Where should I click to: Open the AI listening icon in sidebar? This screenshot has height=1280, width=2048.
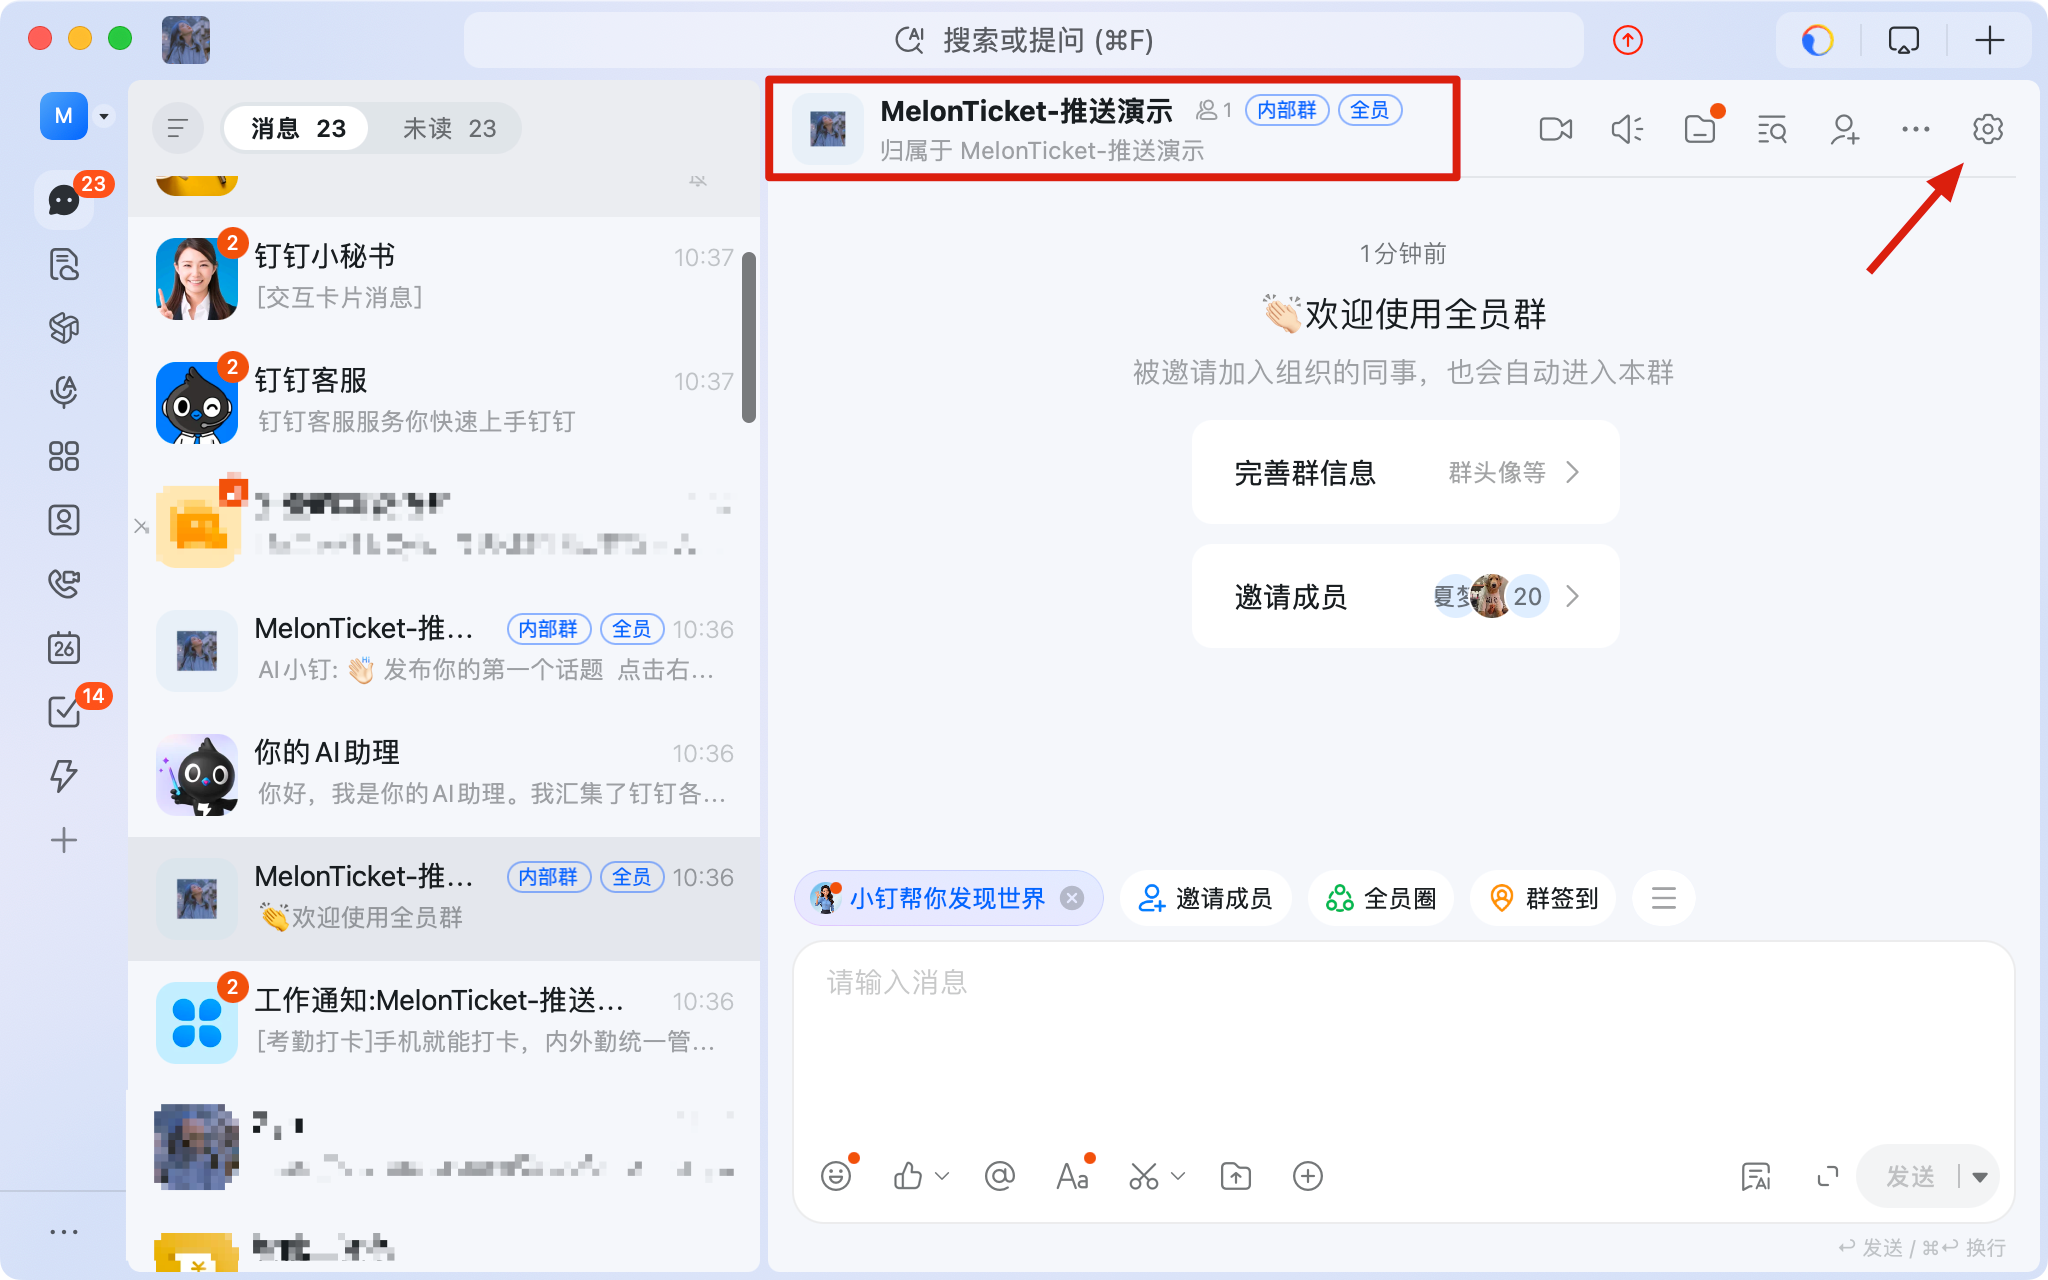pyautogui.click(x=64, y=392)
